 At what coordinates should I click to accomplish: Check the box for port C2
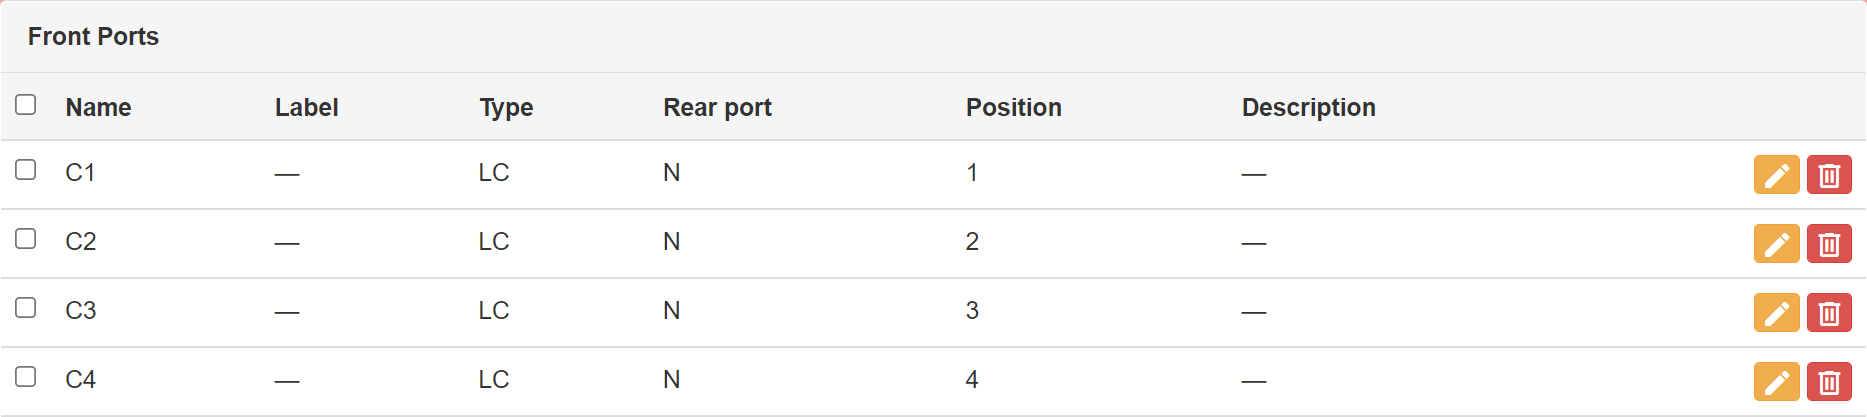pos(26,238)
